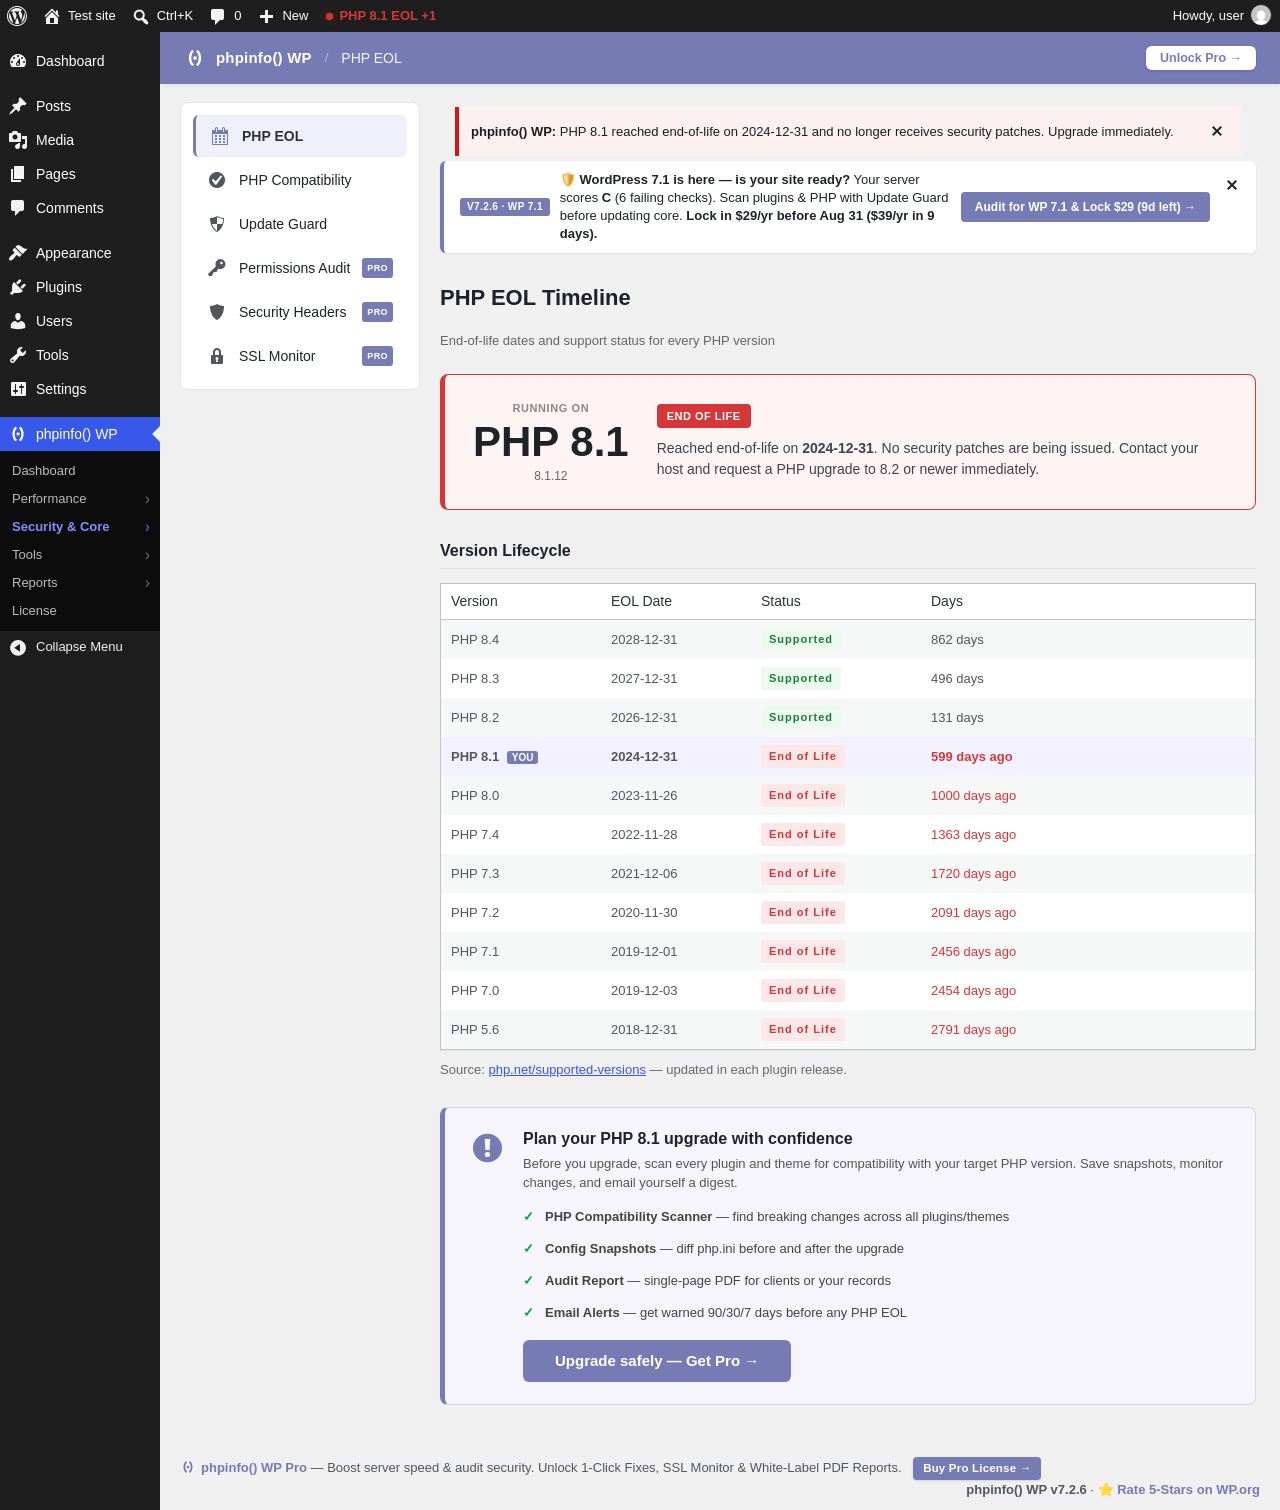Click the '2791 days ago' cell

[973, 1030]
